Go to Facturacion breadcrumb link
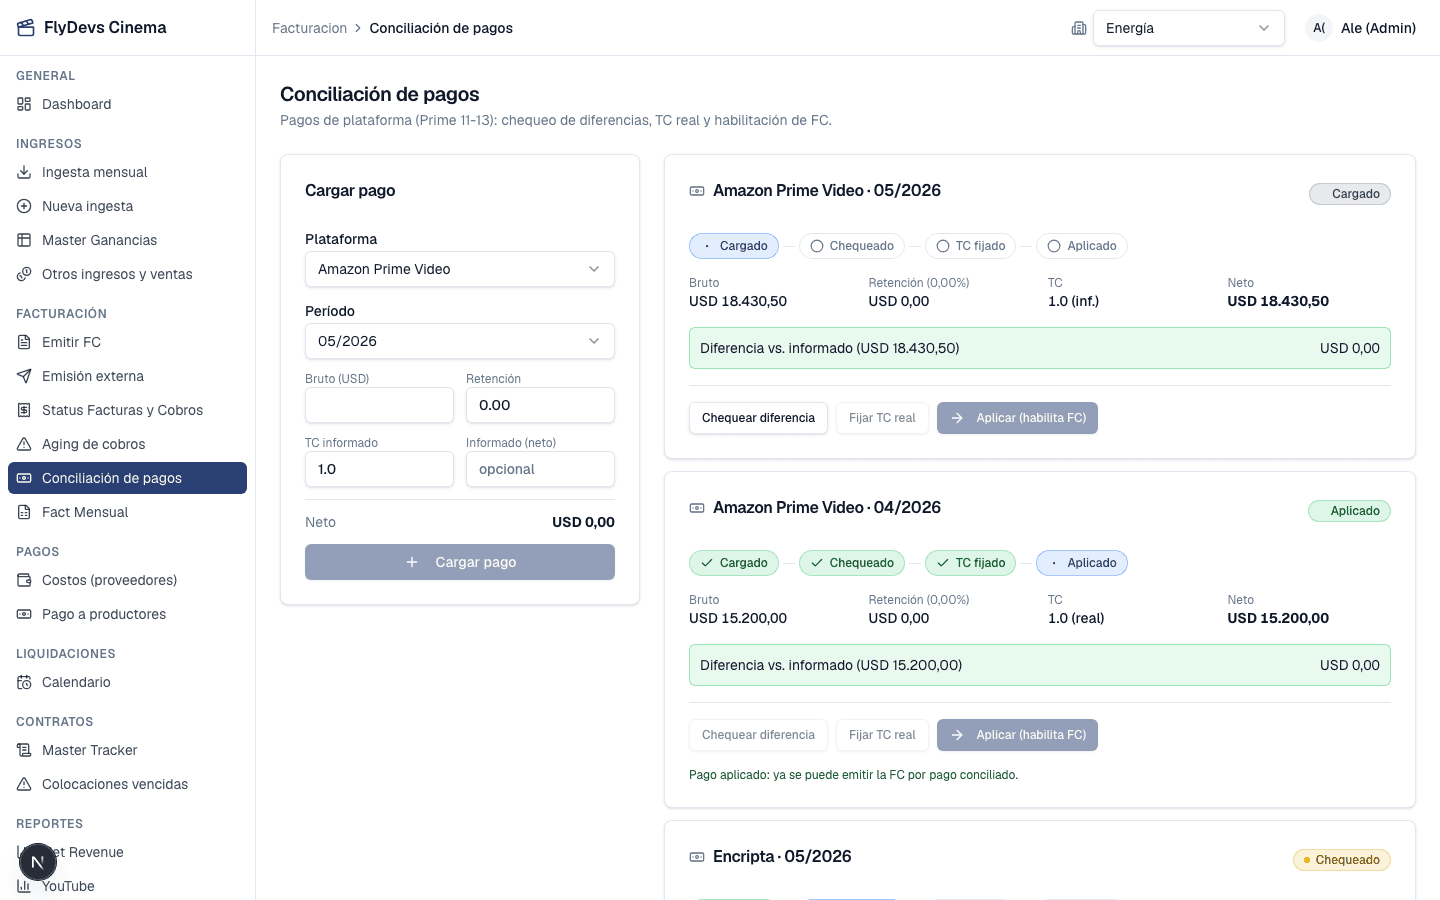The image size is (1440, 900). click(310, 28)
